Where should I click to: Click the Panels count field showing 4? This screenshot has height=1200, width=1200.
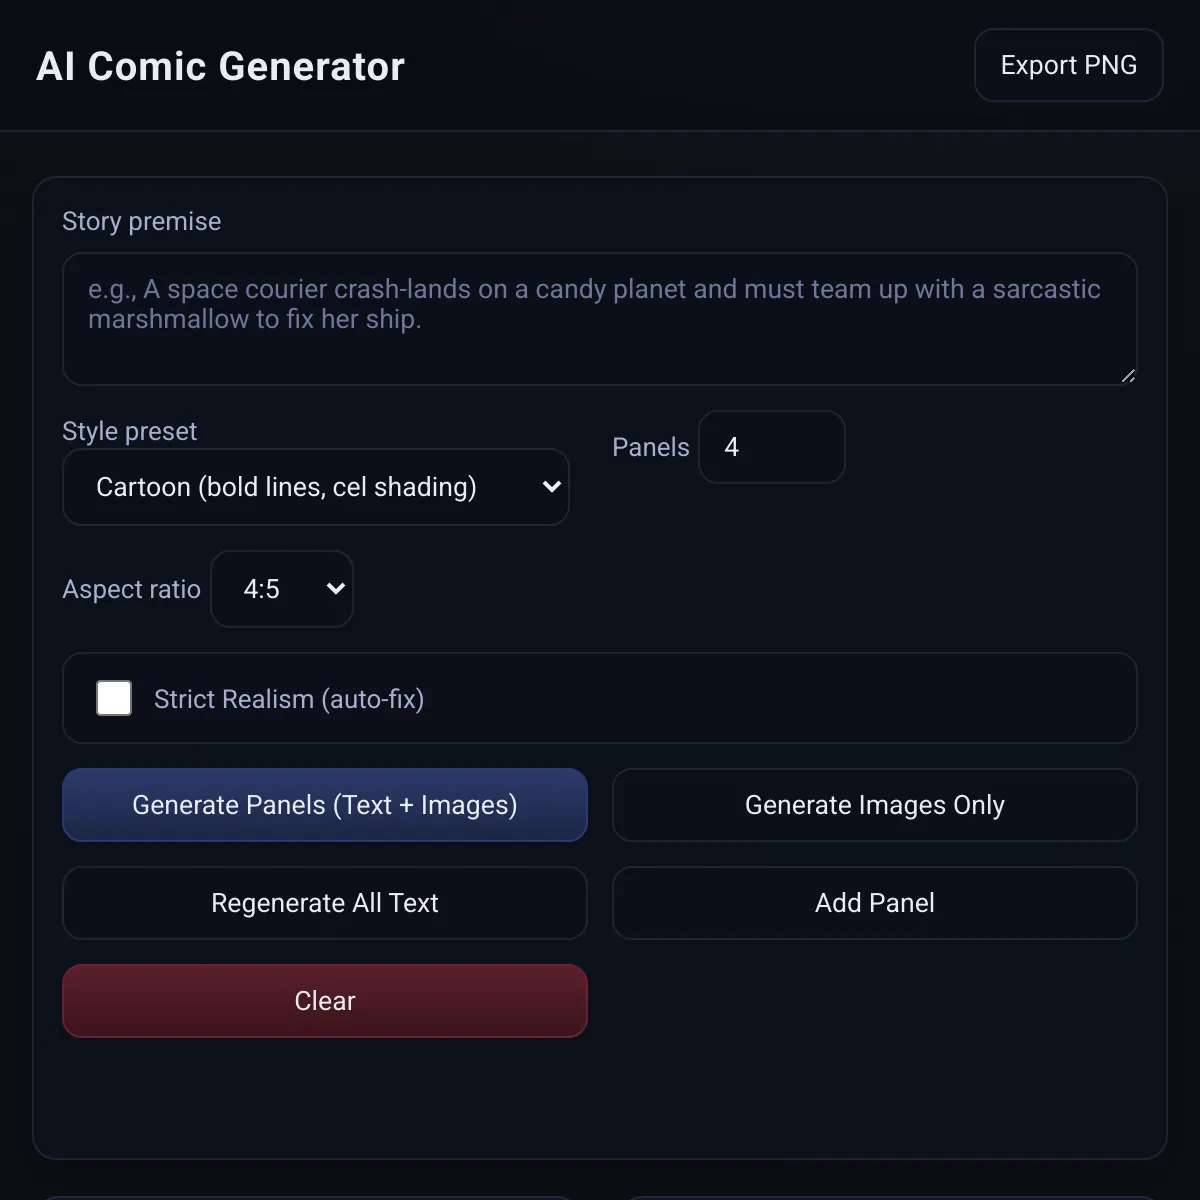[771, 447]
